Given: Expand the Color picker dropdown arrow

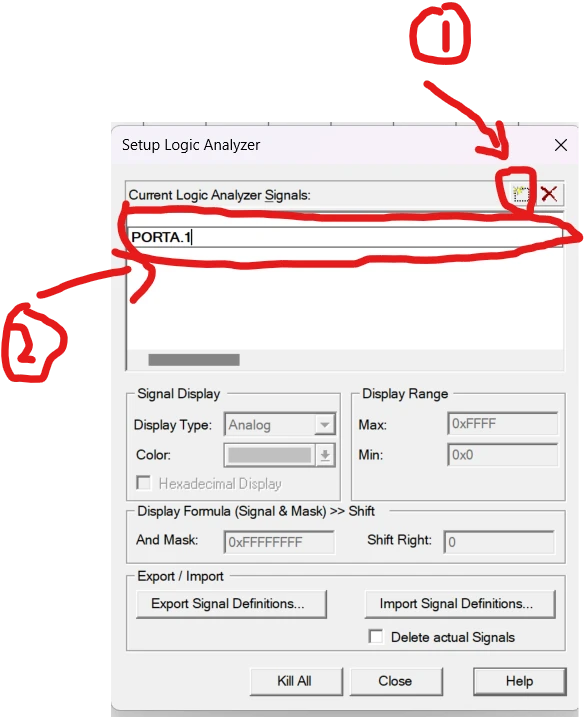Looking at the screenshot, I should [x=325, y=455].
